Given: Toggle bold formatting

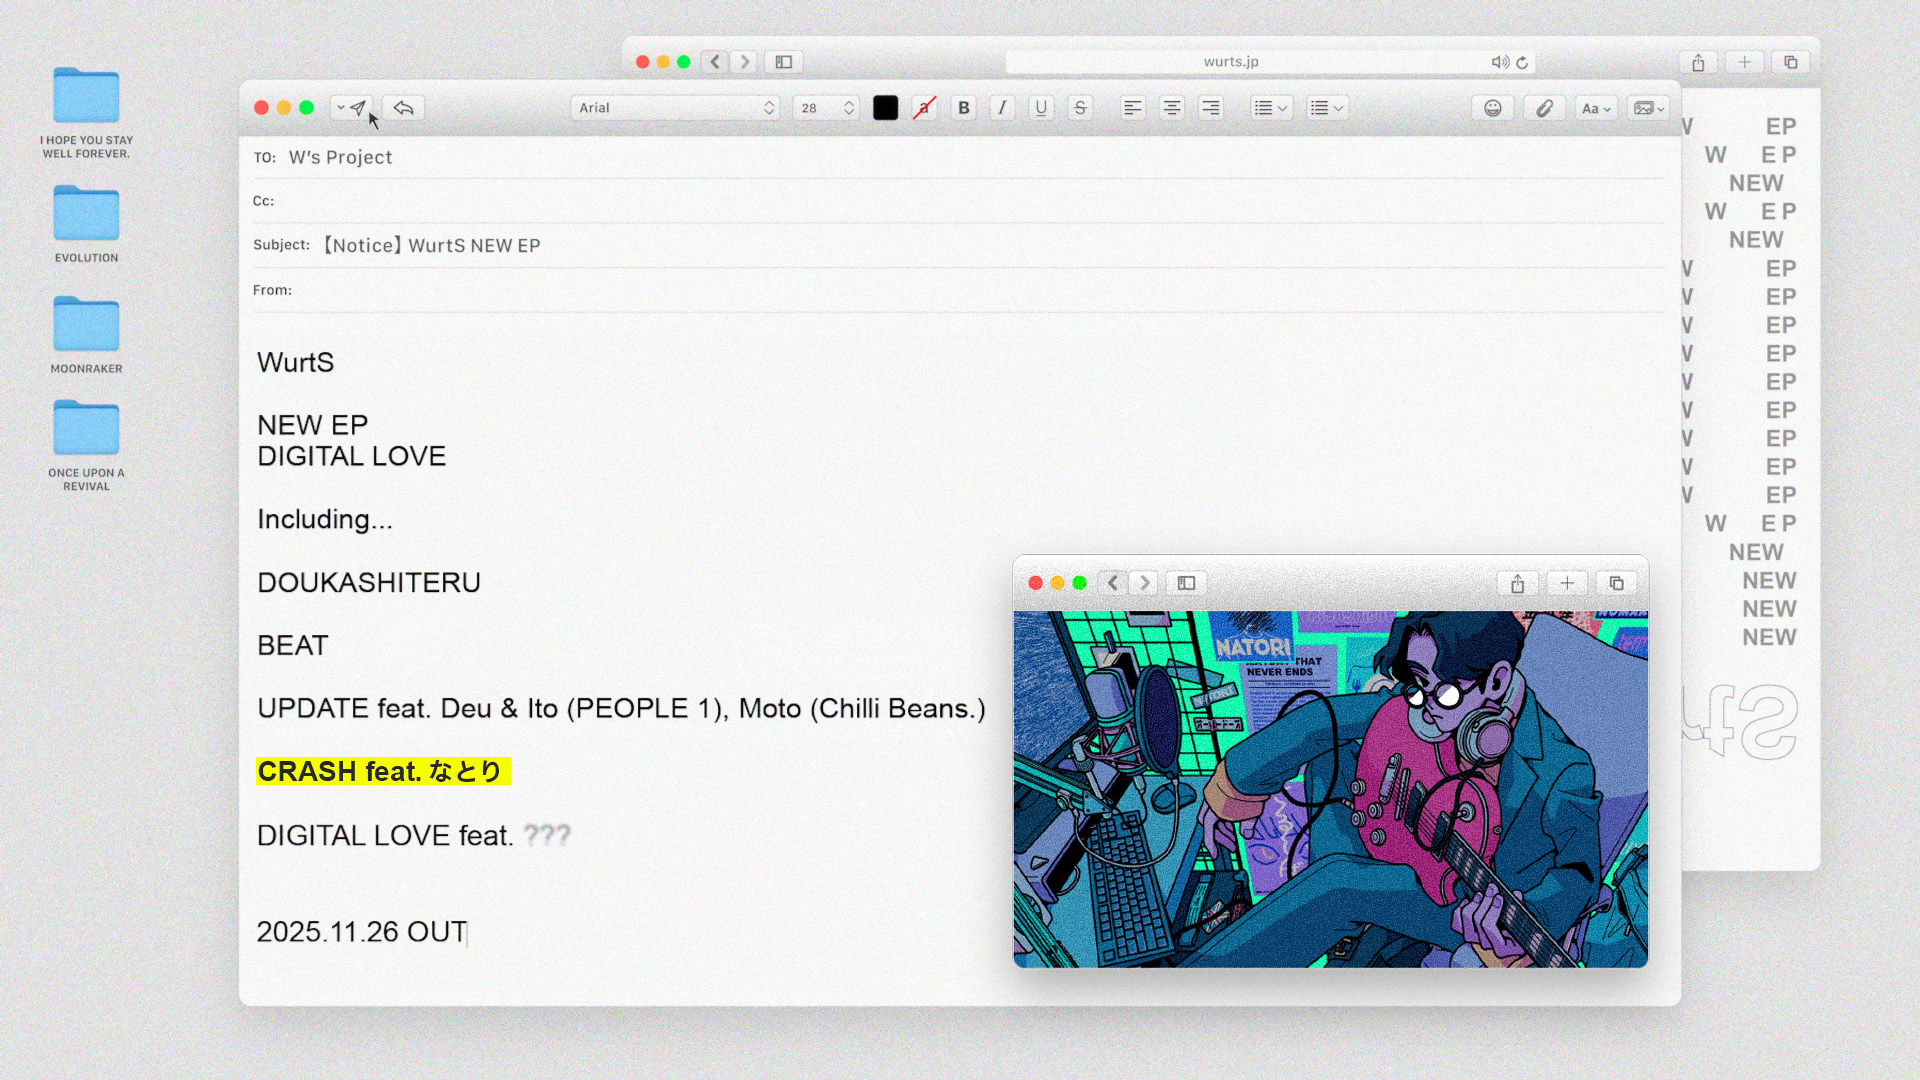Looking at the screenshot, I should 963,108.
